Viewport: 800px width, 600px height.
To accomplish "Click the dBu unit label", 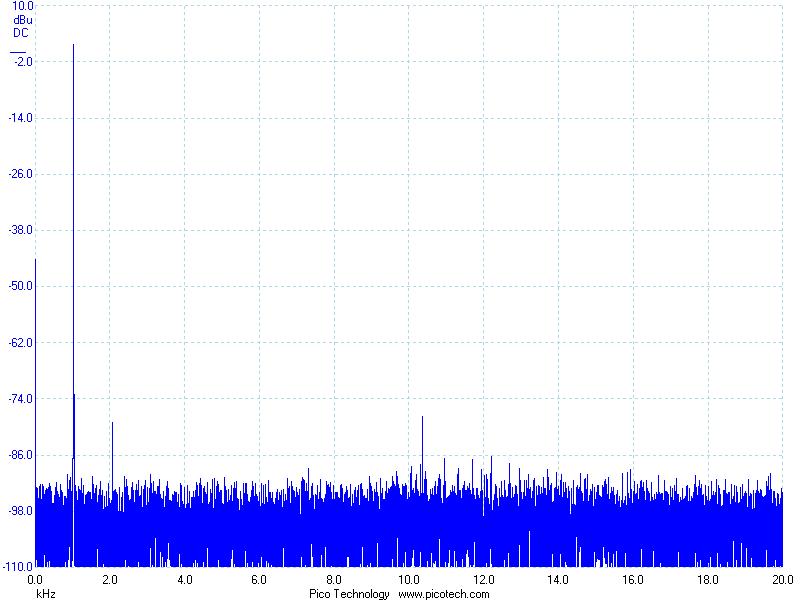I will pyautogui.click(x=22, y=20).
